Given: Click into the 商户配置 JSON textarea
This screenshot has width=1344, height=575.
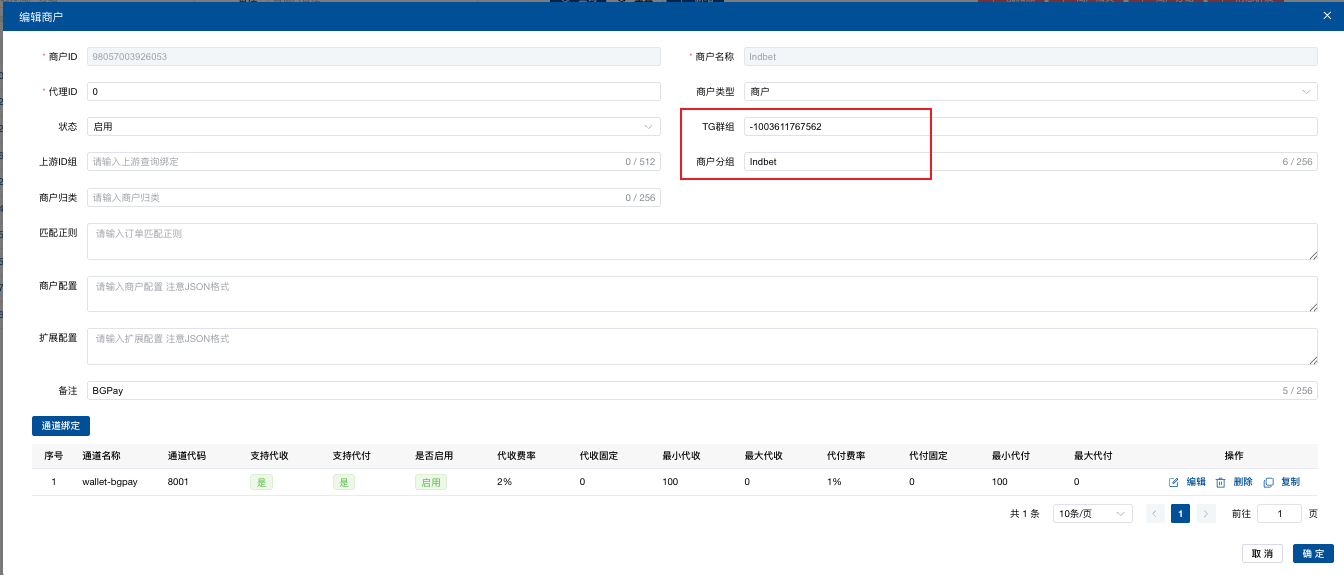Looking at the screenshot, I should [702, 294].
